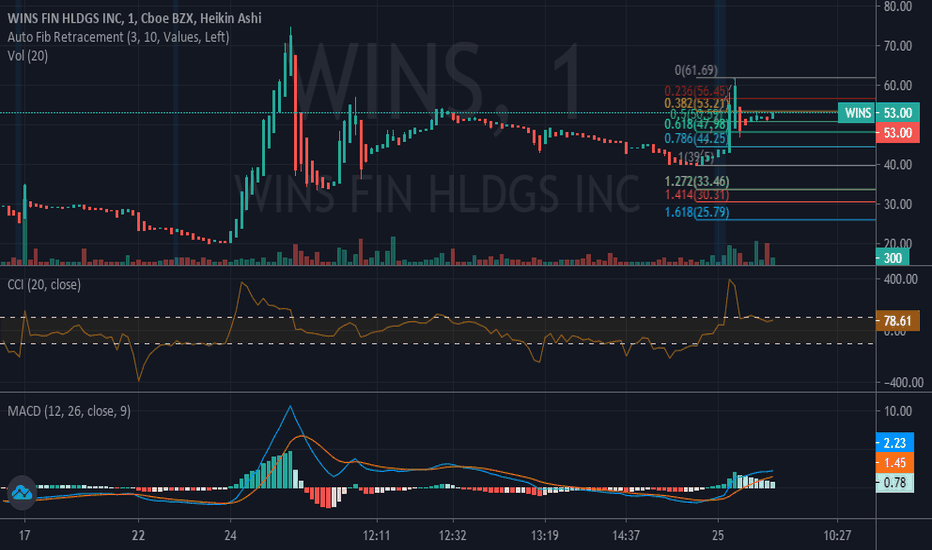932x550 pixels.
Task: Click the Fib level 0.382(53.21) label
Action: (697, 103)
